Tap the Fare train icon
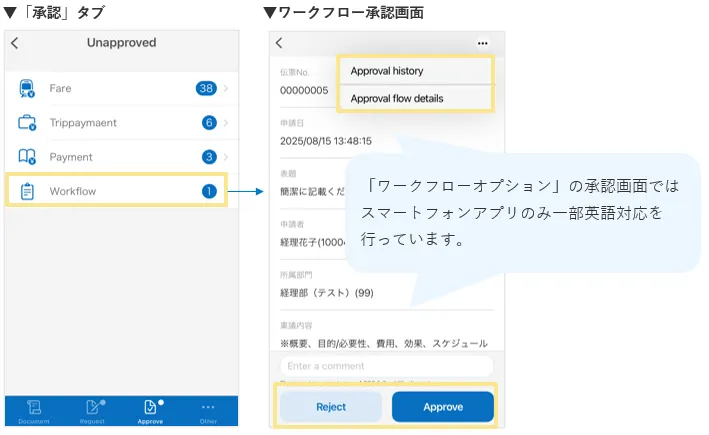 tap(27, 89)
